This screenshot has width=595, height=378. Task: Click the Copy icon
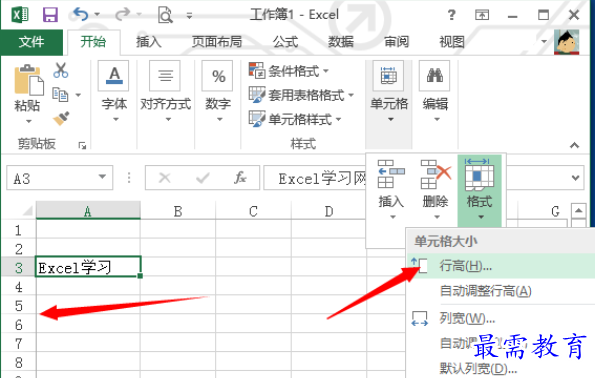(60, 94)
